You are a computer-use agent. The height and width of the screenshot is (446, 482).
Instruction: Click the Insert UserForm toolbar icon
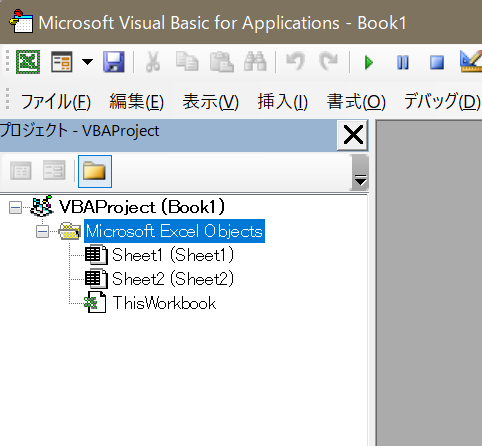pos(62,62)
